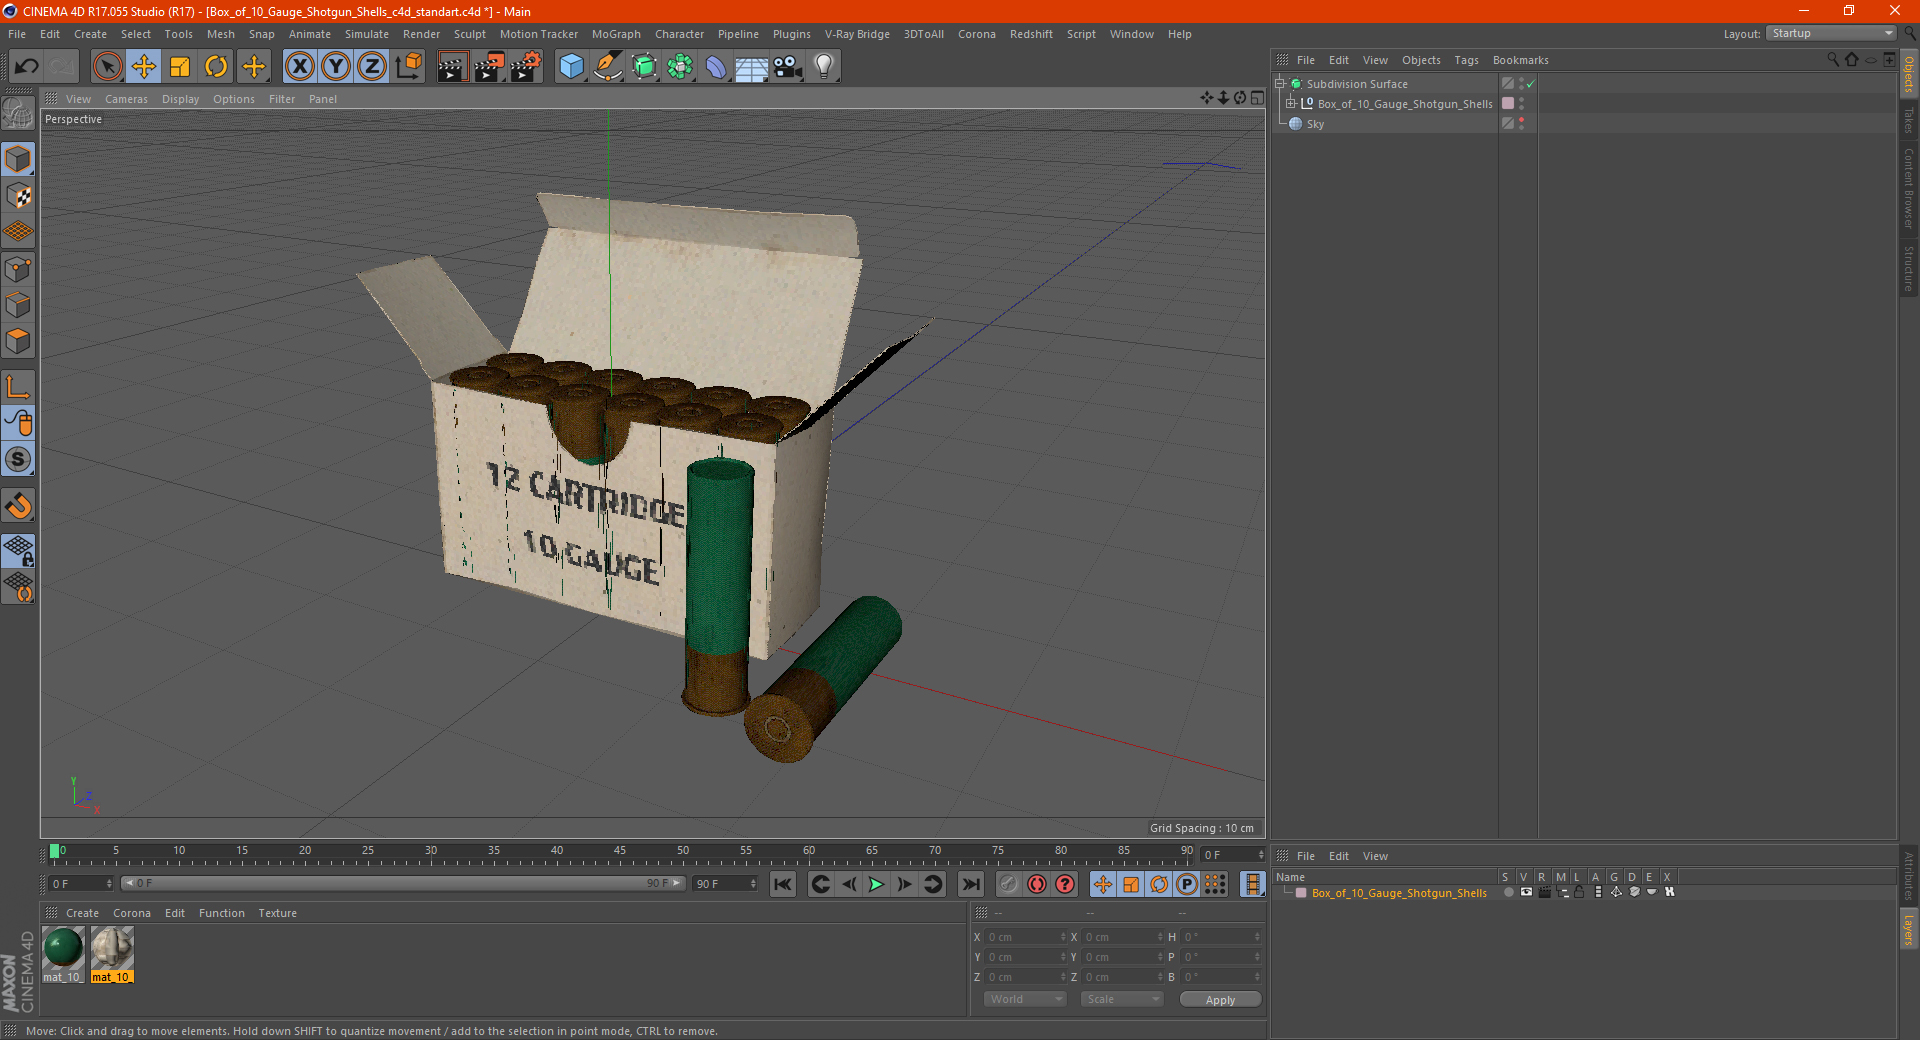Activate the Scale tool
Viewport: 1920px width, 1040px height.
pos(180,67)
